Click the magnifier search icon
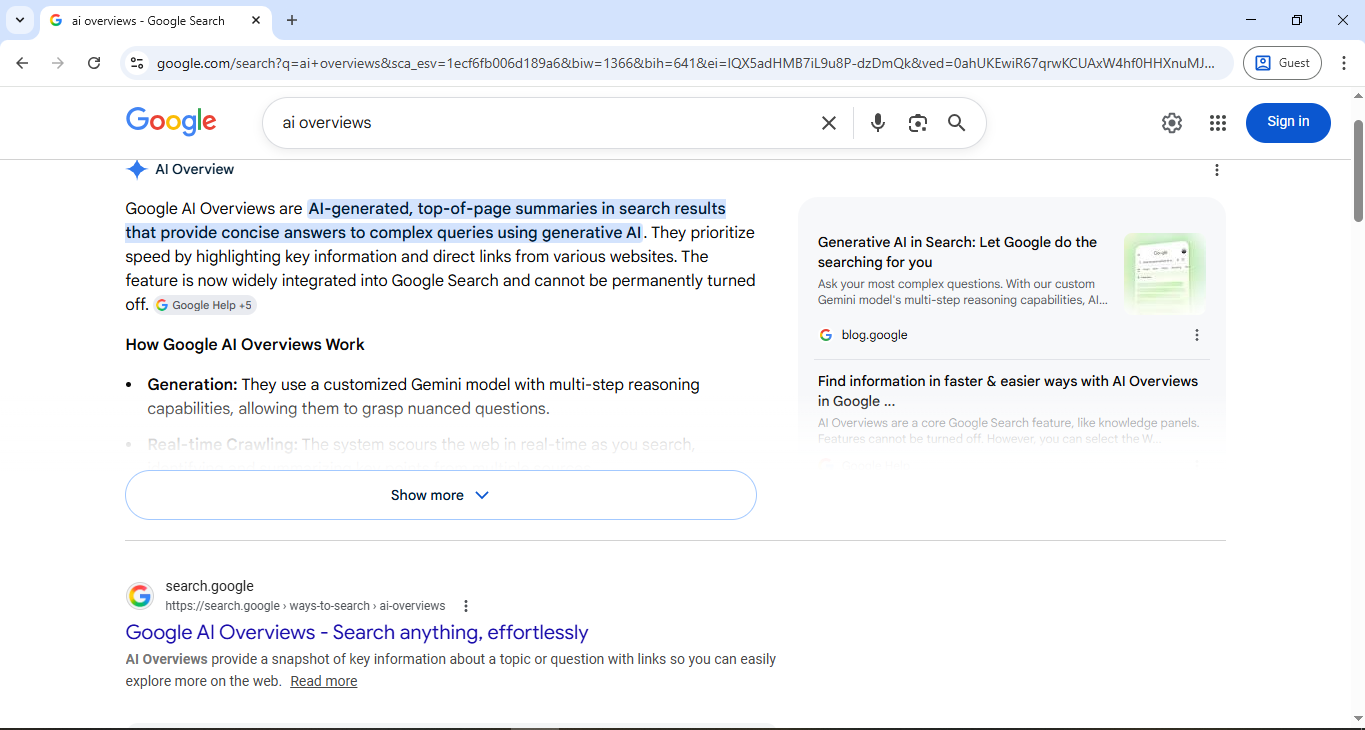Screen dimensions: 1365x730 (957, 123)
